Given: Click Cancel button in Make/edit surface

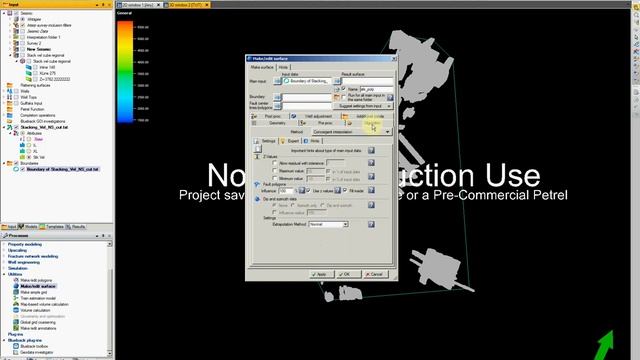Looking at the screenshot, I should (376, 274).
